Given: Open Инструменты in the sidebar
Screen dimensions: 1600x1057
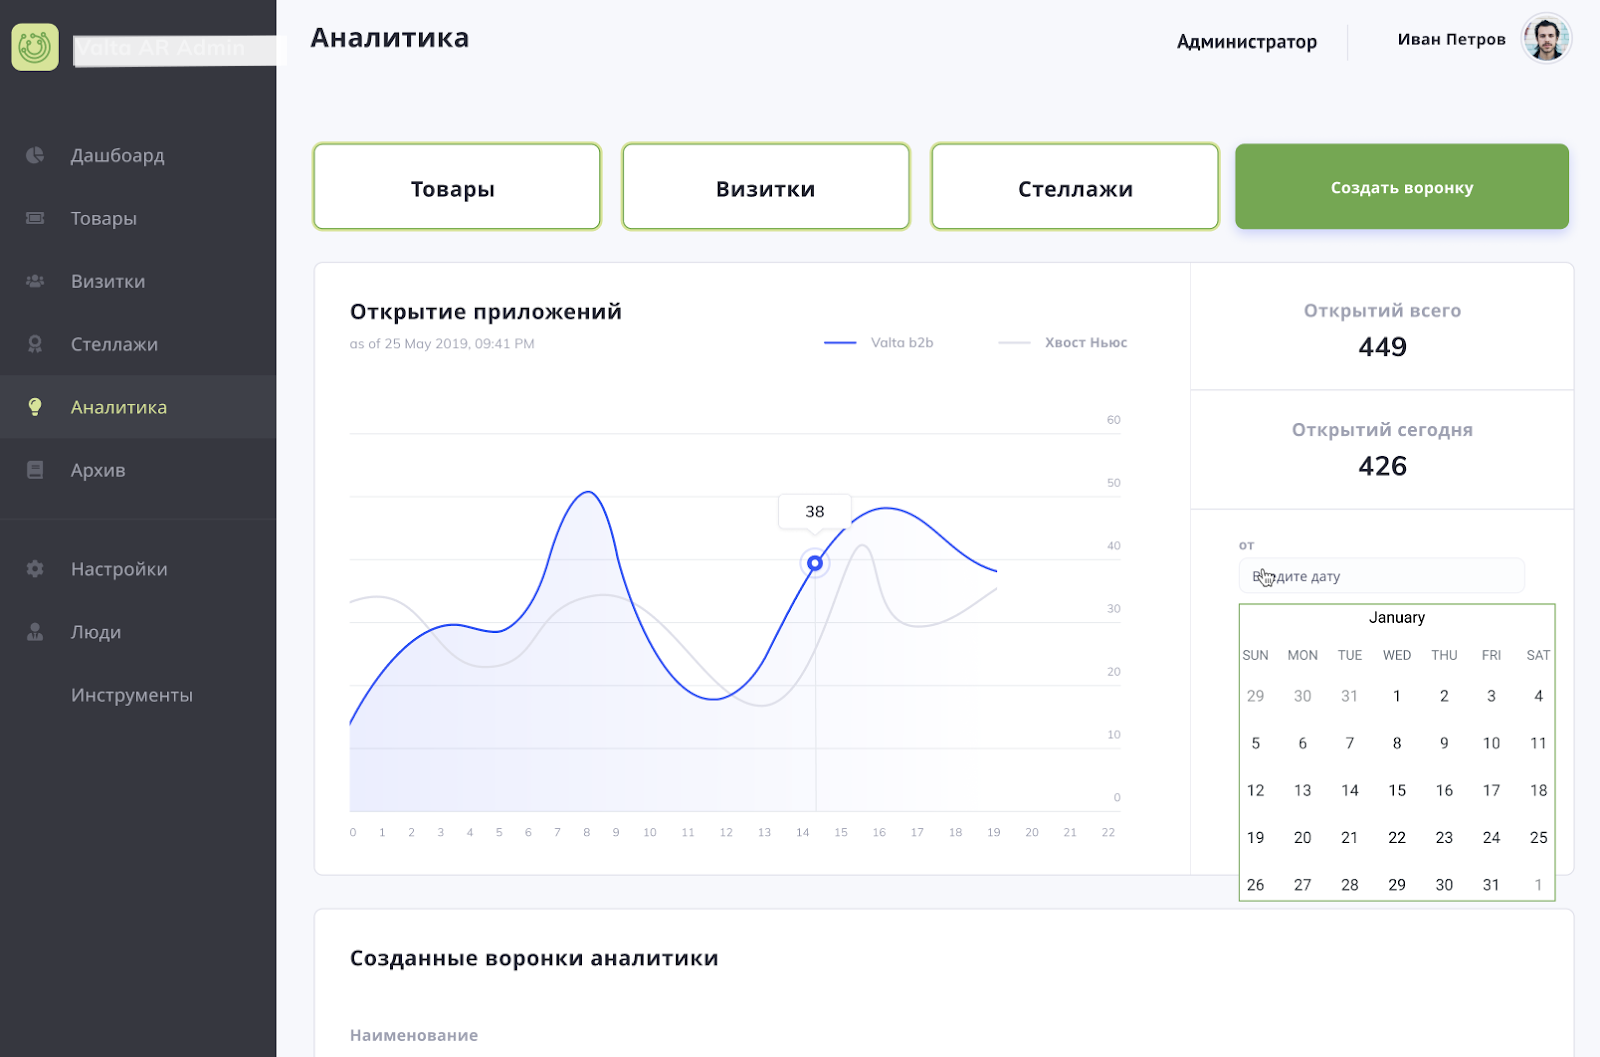Looking at the screenshot, I should pyautogui.click(x=132, y=695).
